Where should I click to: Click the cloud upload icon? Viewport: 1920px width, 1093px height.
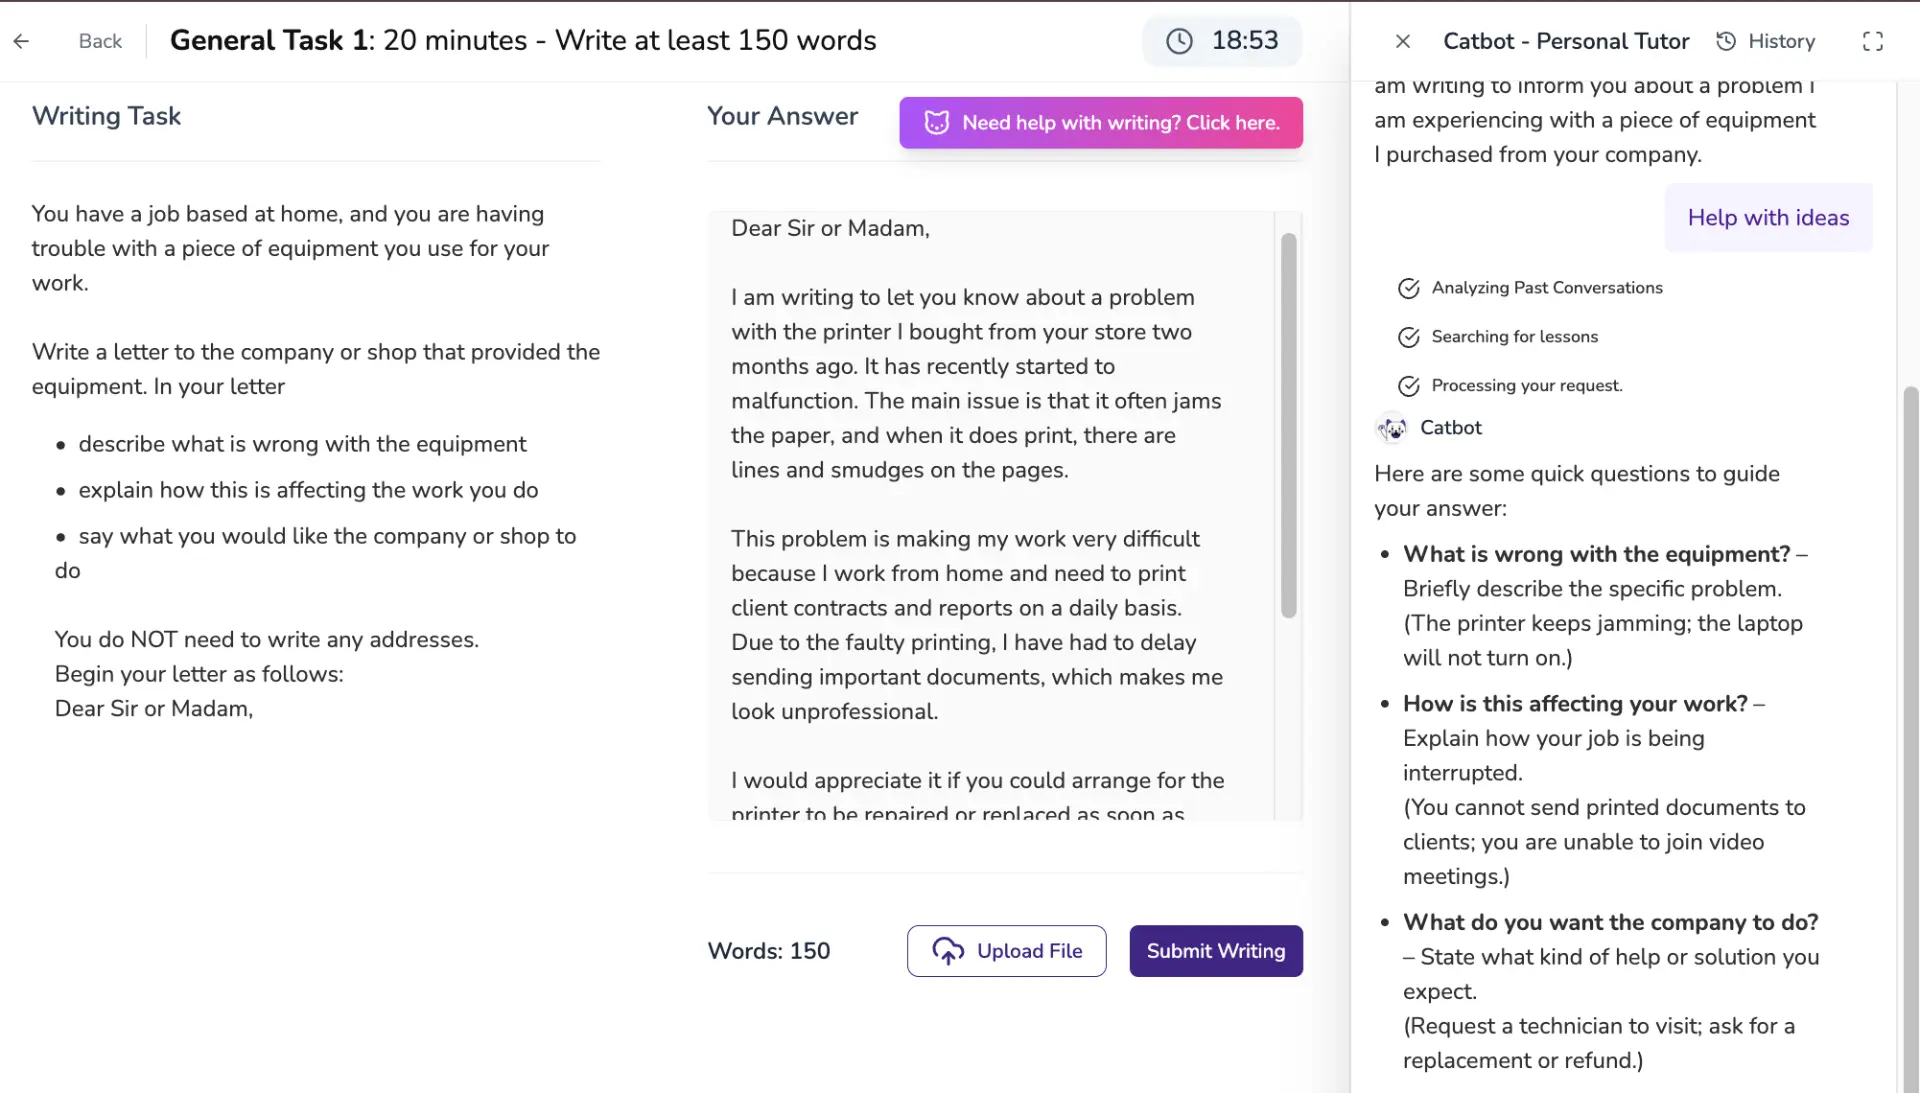point(948,951)
